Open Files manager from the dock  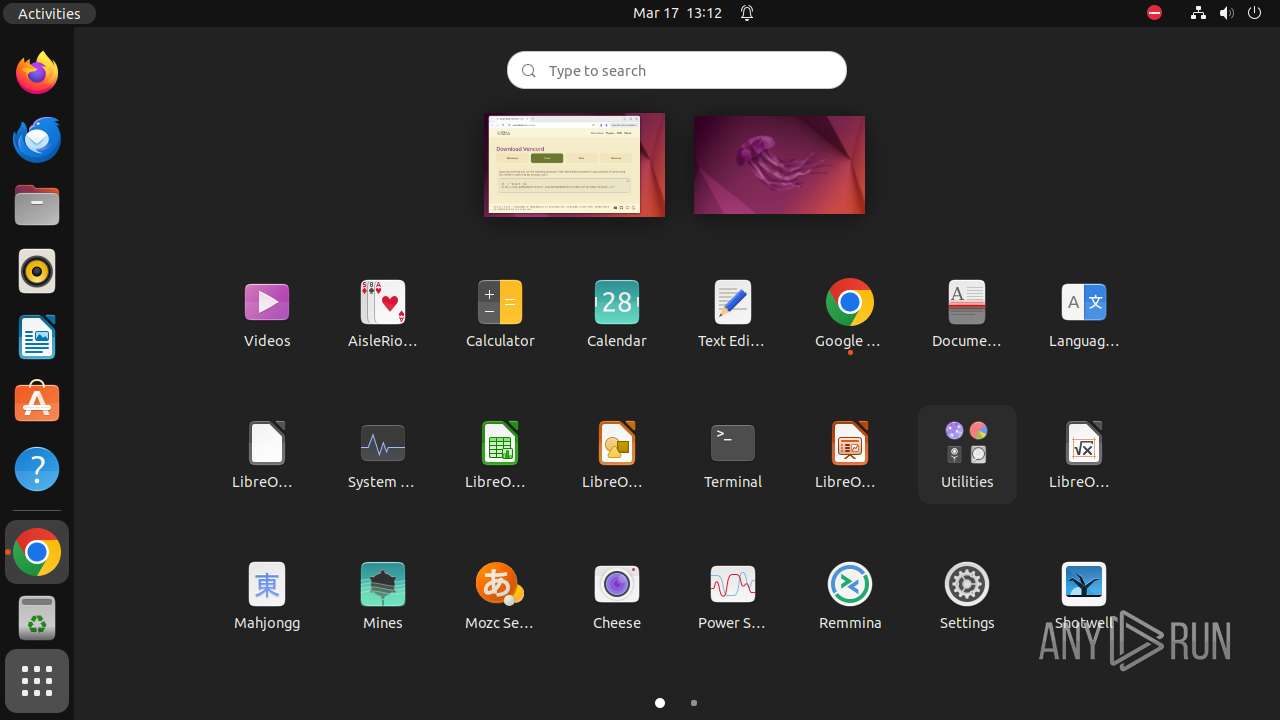point(37,205)
